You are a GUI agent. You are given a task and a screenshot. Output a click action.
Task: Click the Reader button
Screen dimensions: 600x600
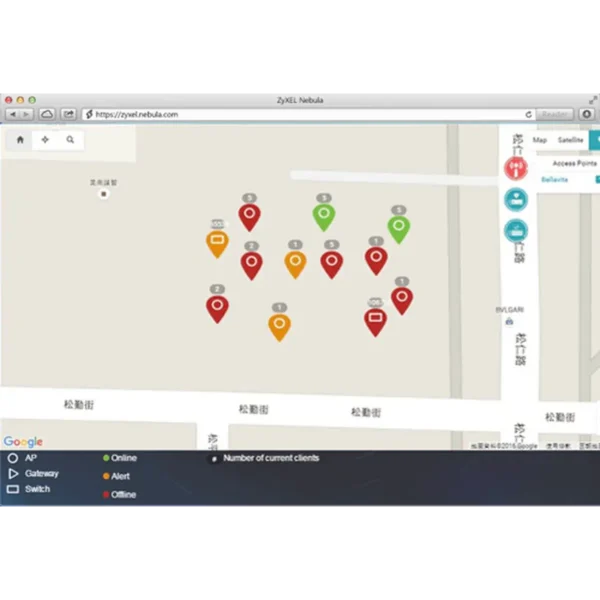554,114
